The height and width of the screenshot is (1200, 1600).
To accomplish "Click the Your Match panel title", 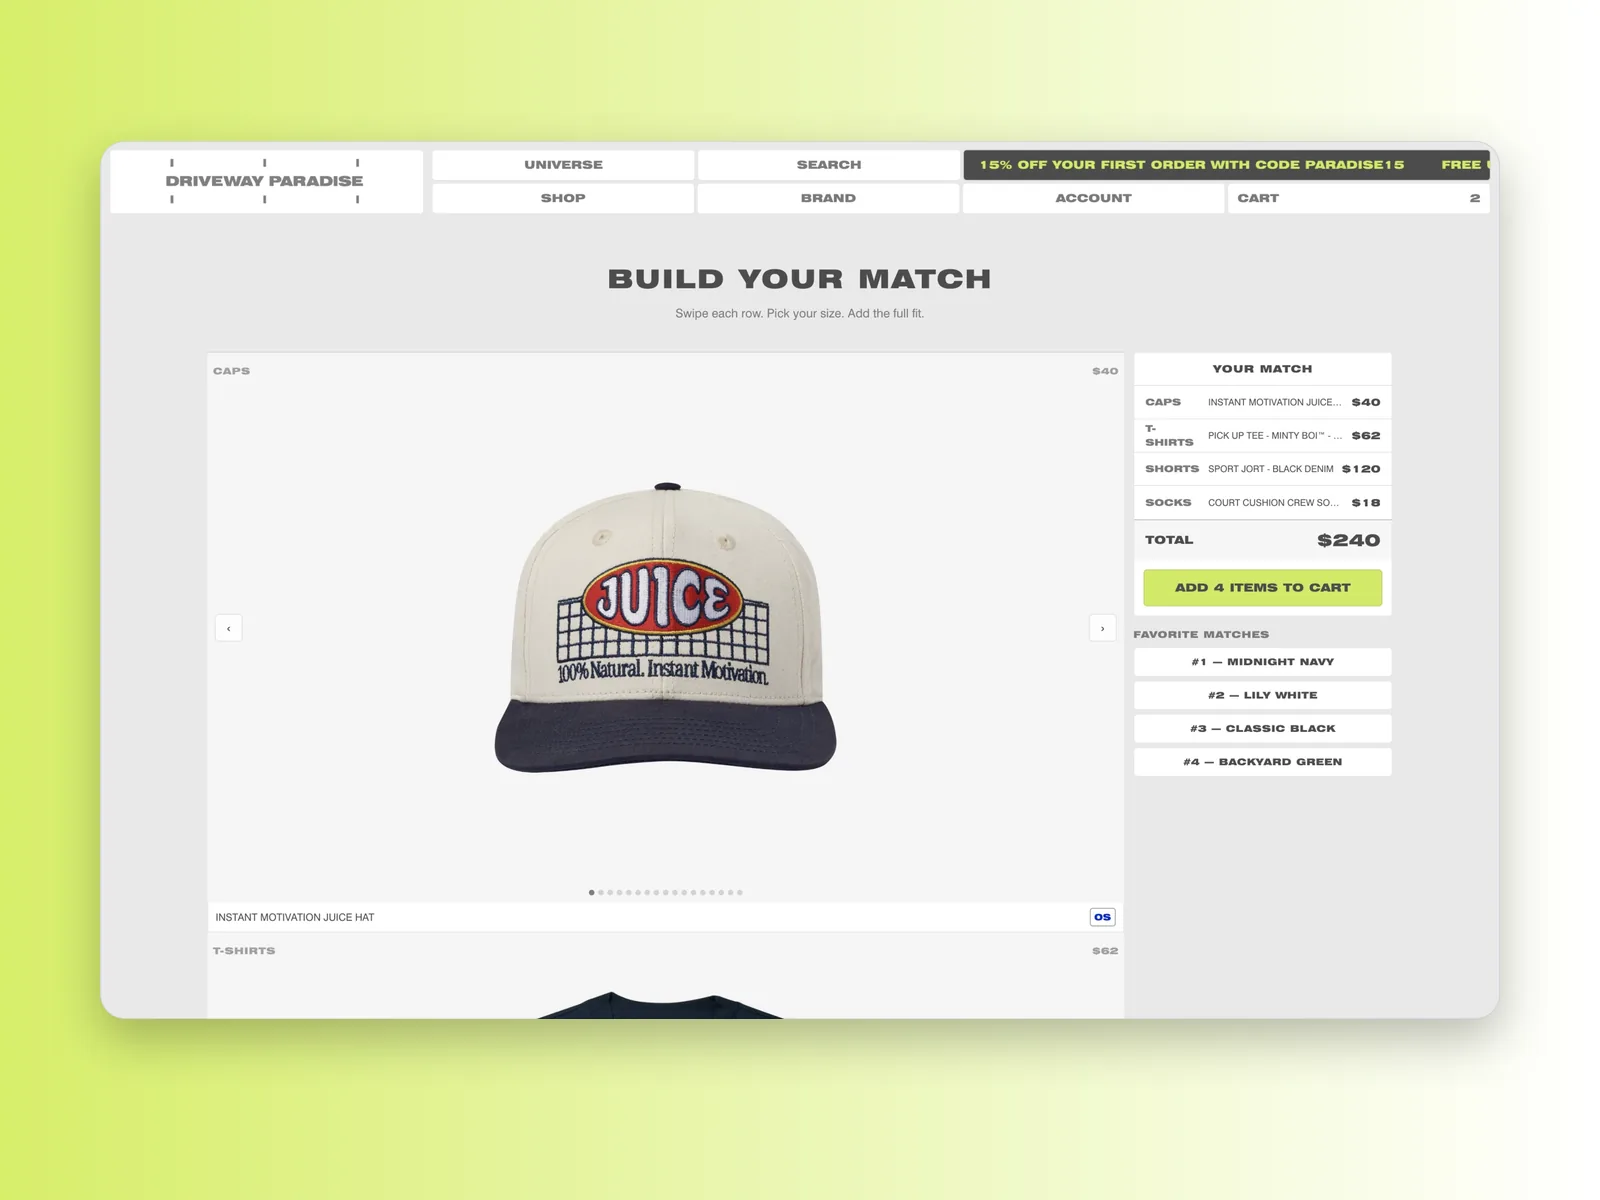I will (x=1262, y=369).
